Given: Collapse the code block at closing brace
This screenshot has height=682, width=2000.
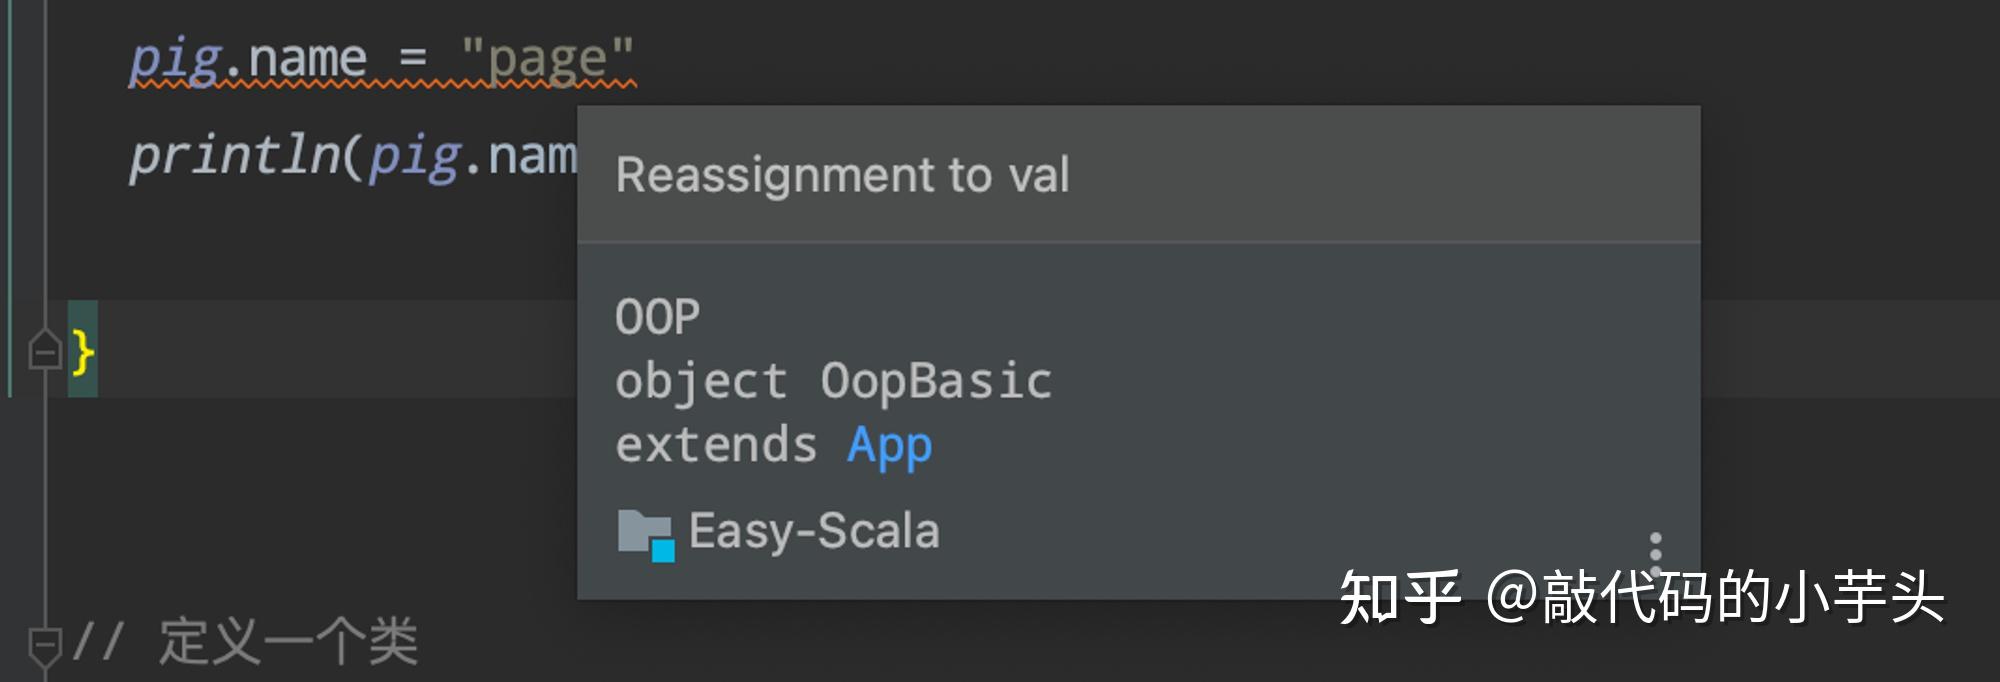Looking at the screenshot, I should (44, 351).
